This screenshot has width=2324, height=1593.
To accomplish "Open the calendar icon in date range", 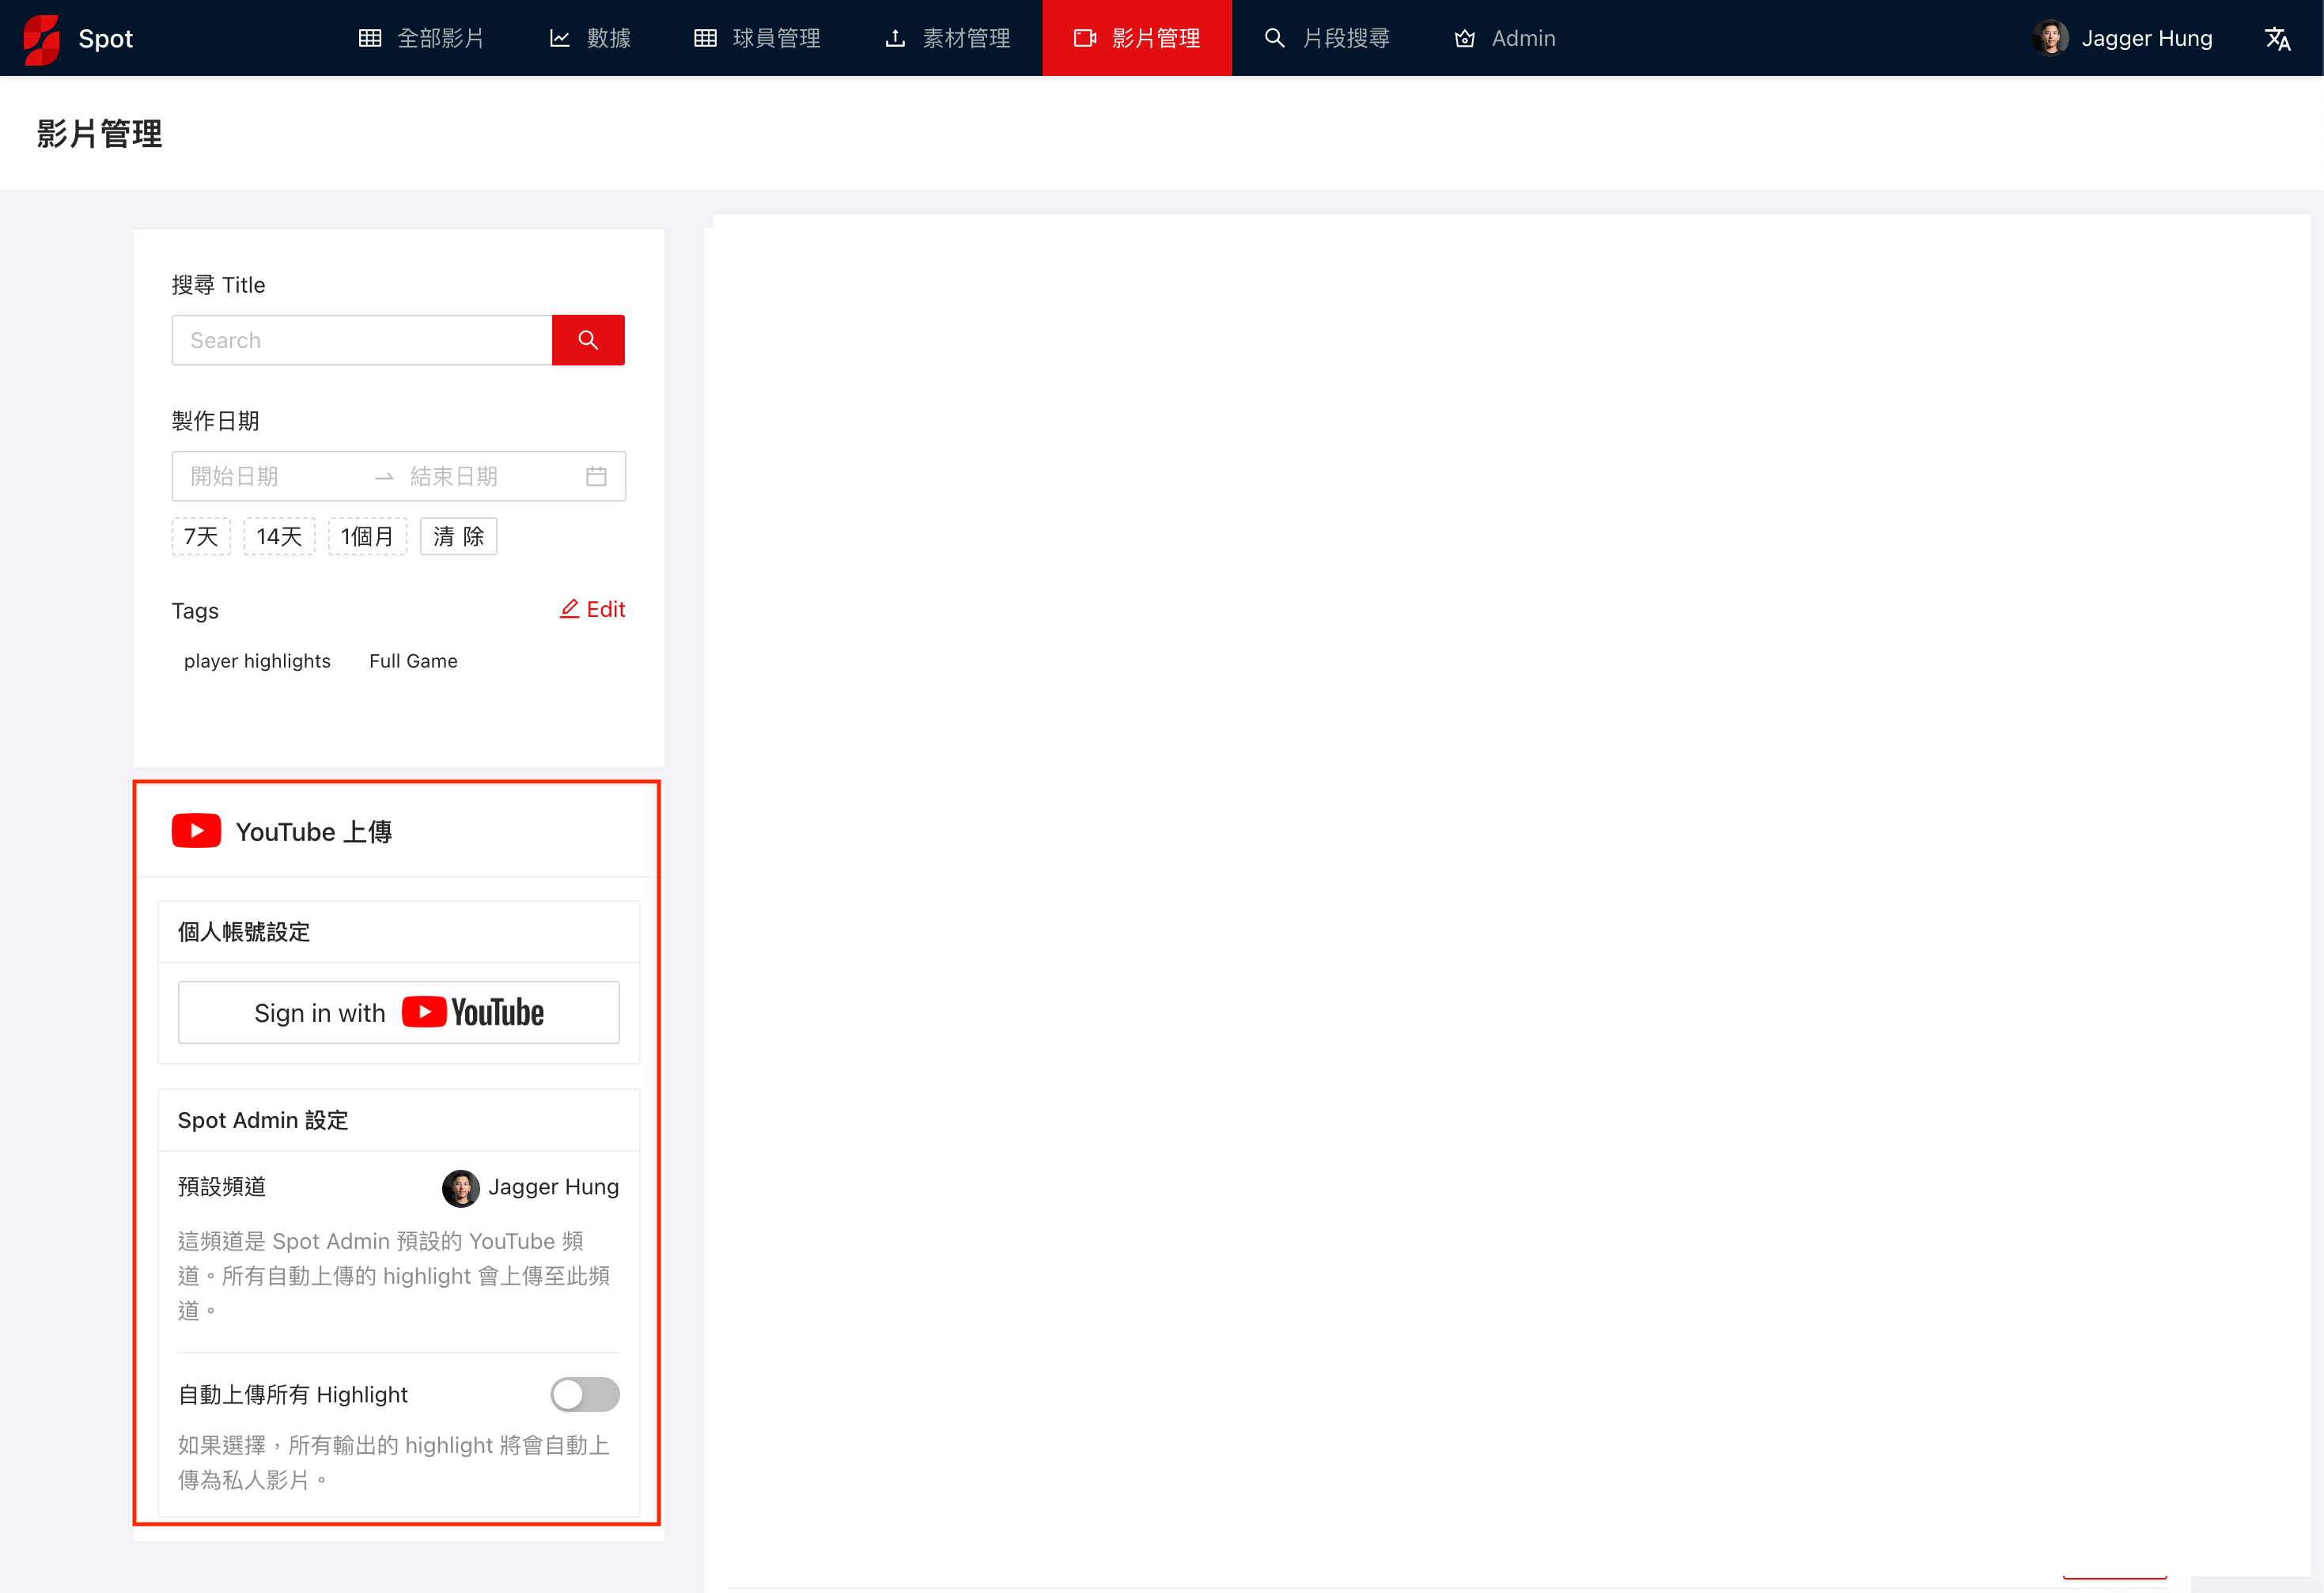I will [x=596, y=476].
